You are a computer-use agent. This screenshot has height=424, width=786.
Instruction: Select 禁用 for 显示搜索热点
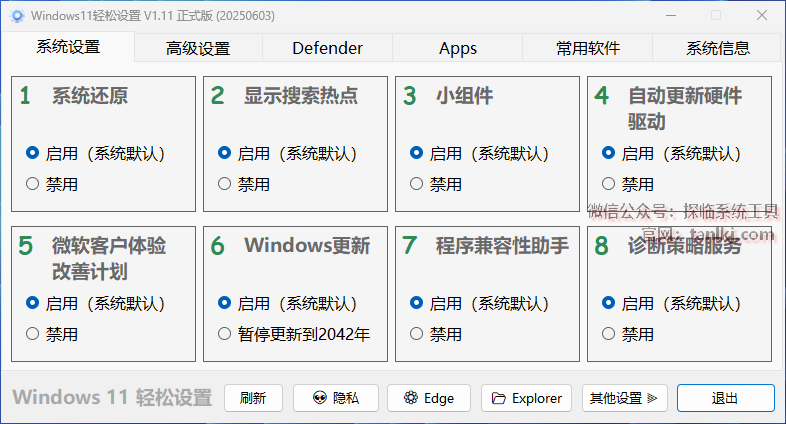pos(225,184)
